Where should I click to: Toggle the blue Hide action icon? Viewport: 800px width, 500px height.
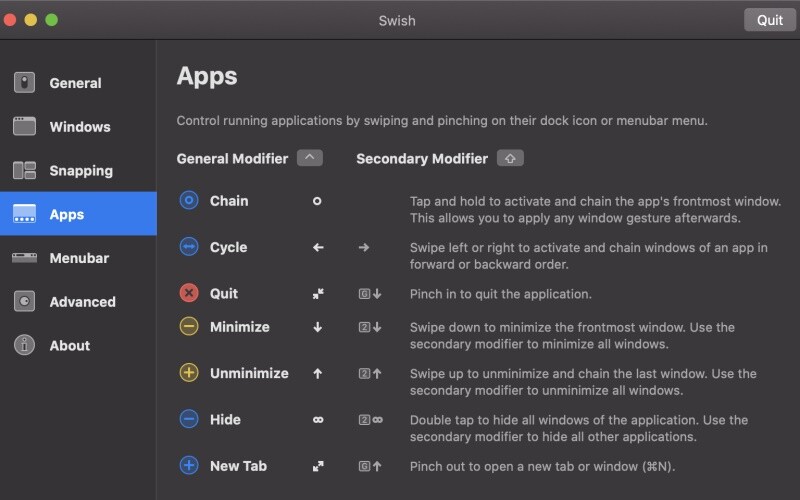pos(189,419)
